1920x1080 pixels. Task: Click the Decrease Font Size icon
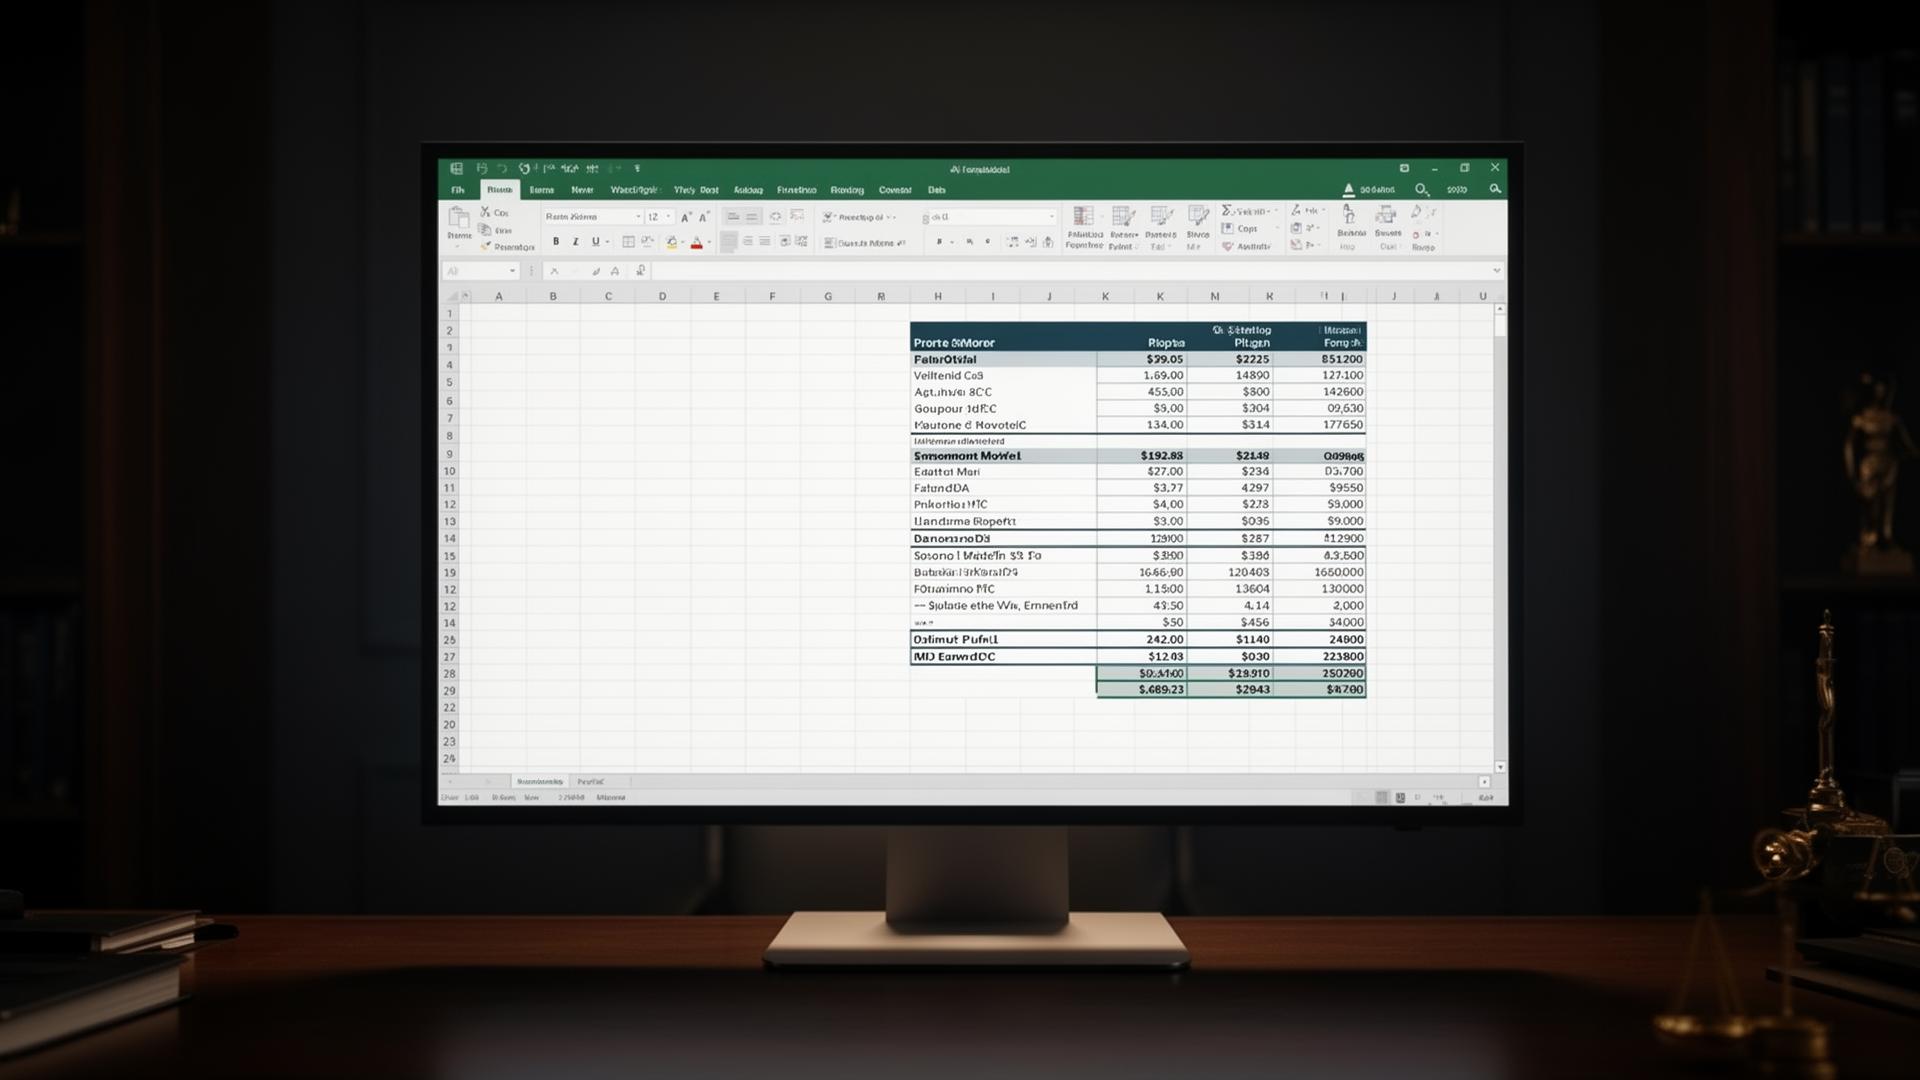pos(704,217)
